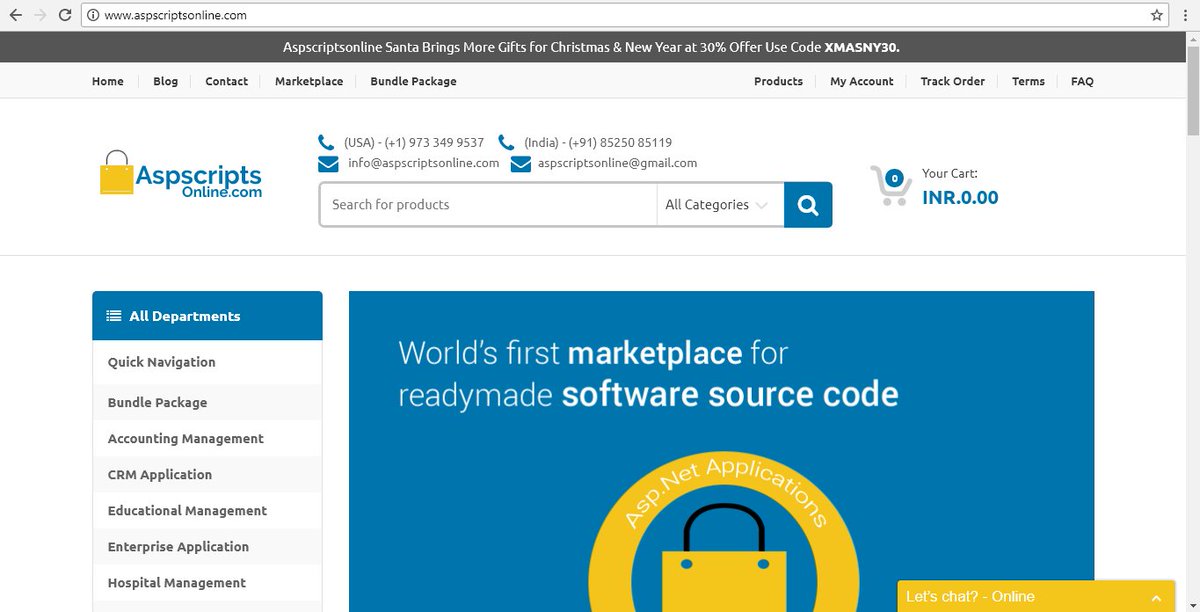Open the Track Order link

point(953,81)
